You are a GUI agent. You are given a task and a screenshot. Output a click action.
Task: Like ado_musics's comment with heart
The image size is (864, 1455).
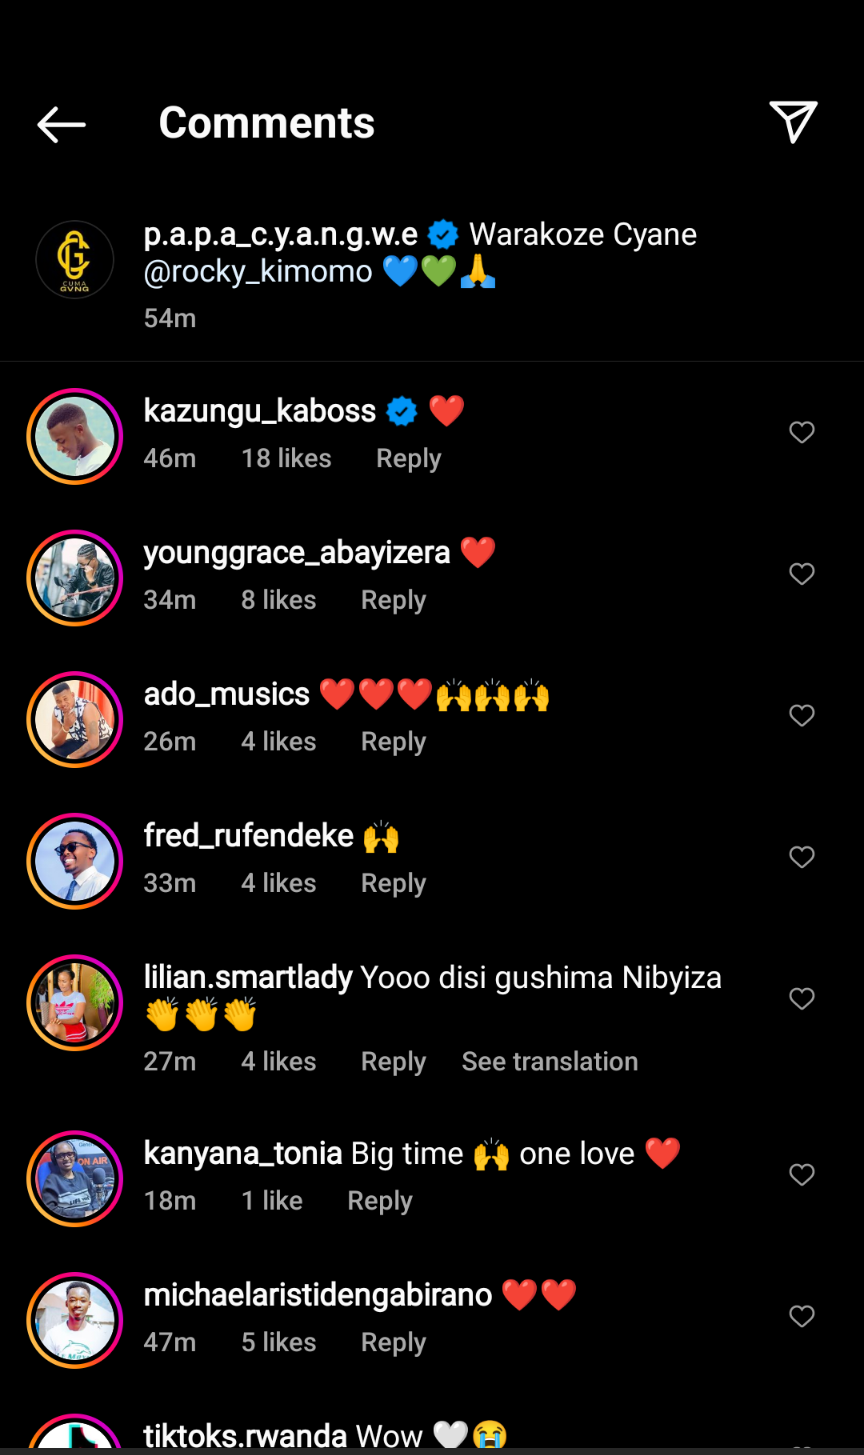(x=802, y=716)
